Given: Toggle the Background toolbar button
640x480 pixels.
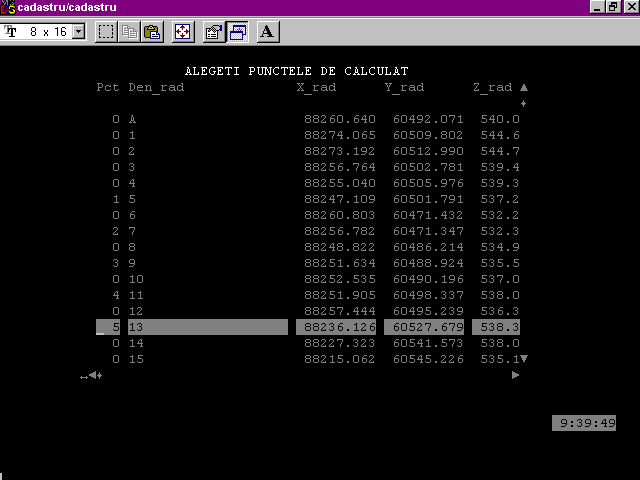Looking at the screenshot, I should [x=238, y=32].
